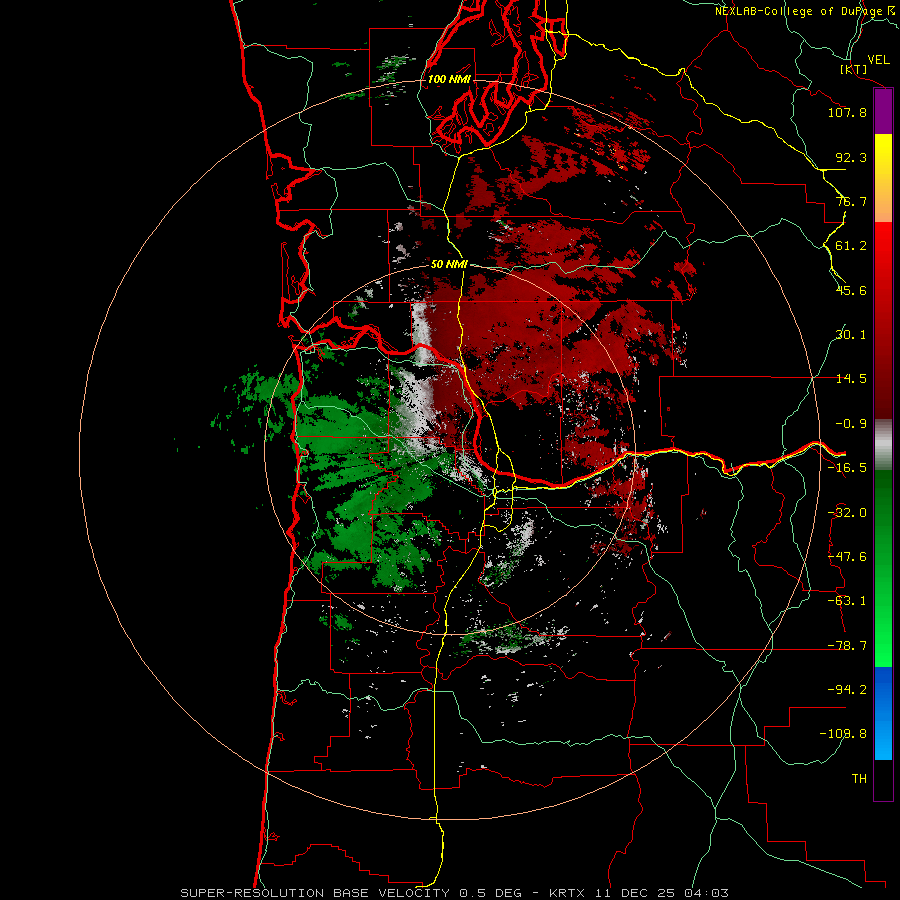Select the -109.8 scale value
The image size is (900, 900).
(x=843, y=734)
